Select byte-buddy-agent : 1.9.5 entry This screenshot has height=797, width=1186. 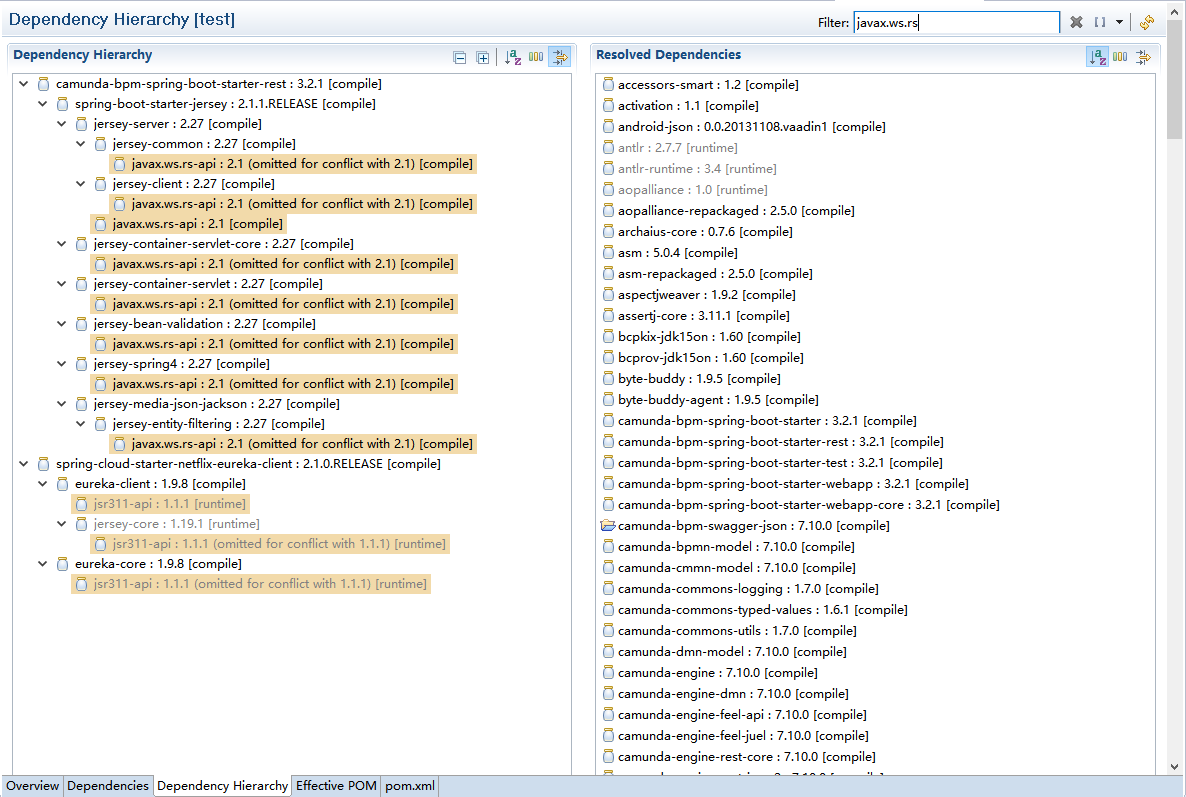tap(710, 400)
